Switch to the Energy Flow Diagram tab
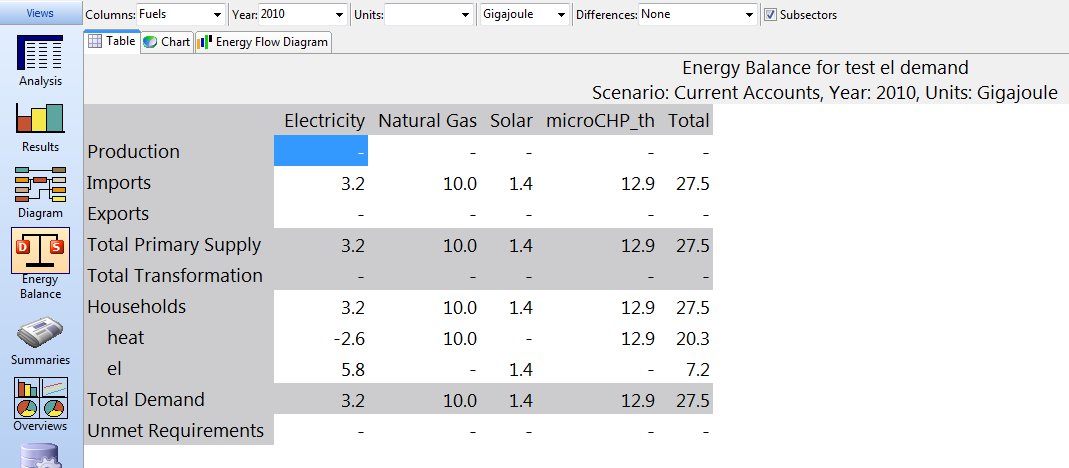The image size is (1069, 468). pos(263,42)
